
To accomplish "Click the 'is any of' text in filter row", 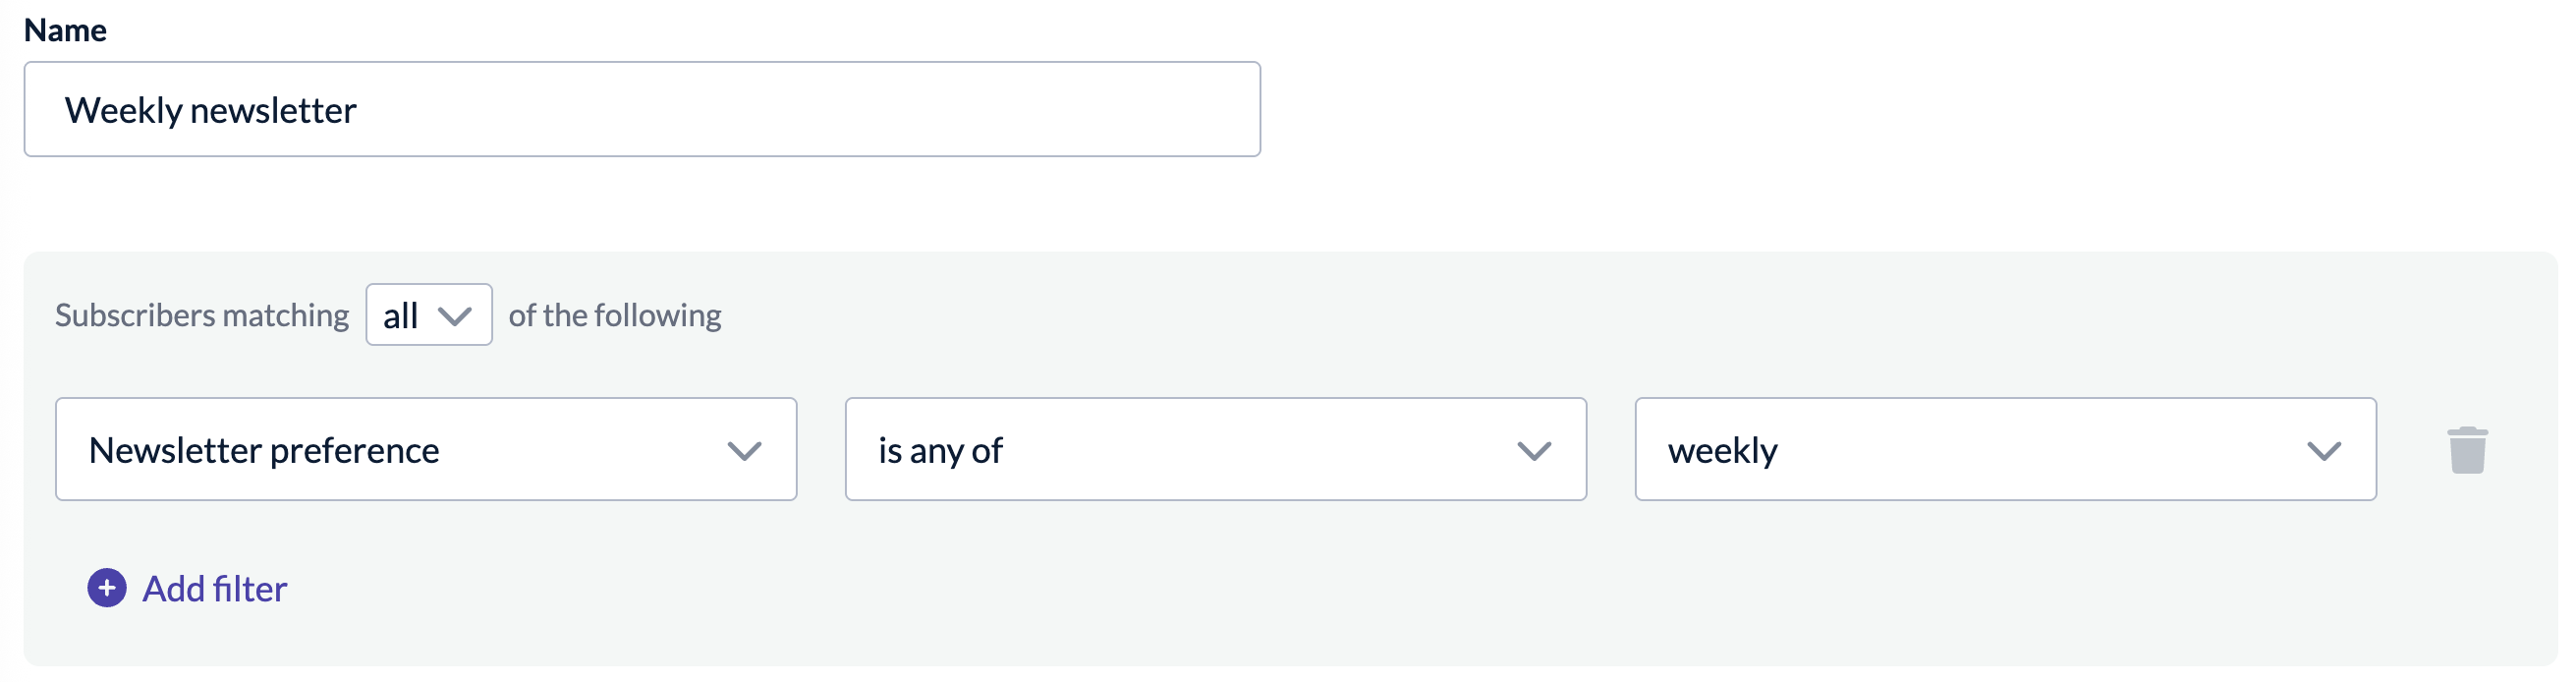I will pos(940,451).
